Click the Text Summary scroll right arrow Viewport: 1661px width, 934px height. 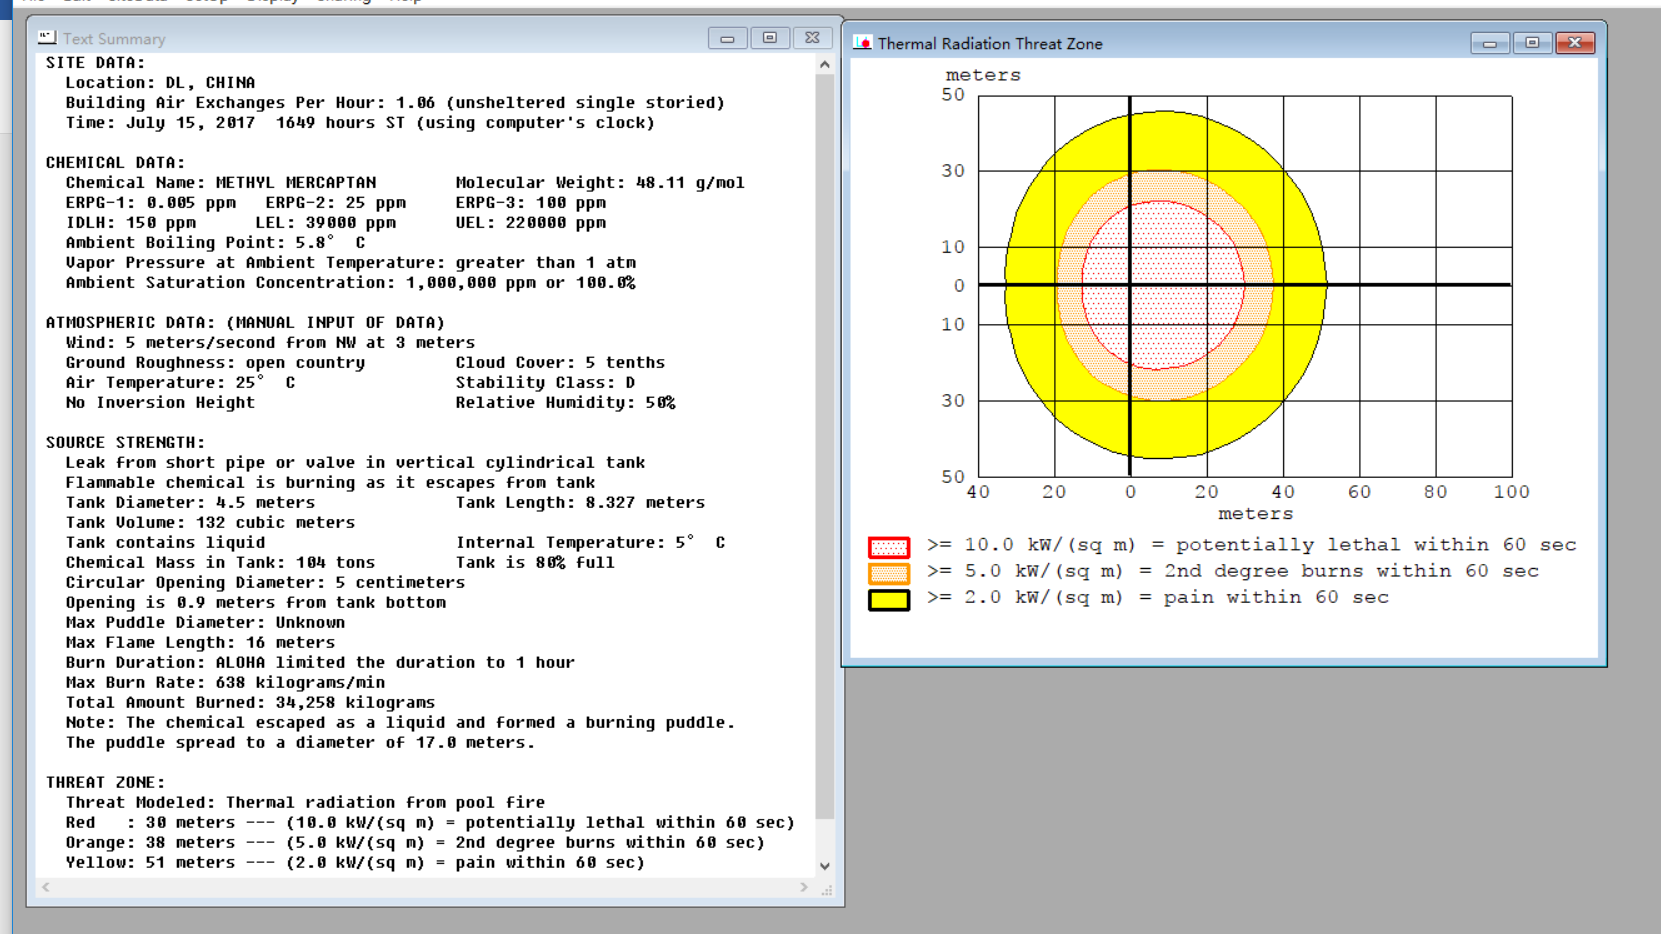(x=804, y=887)
